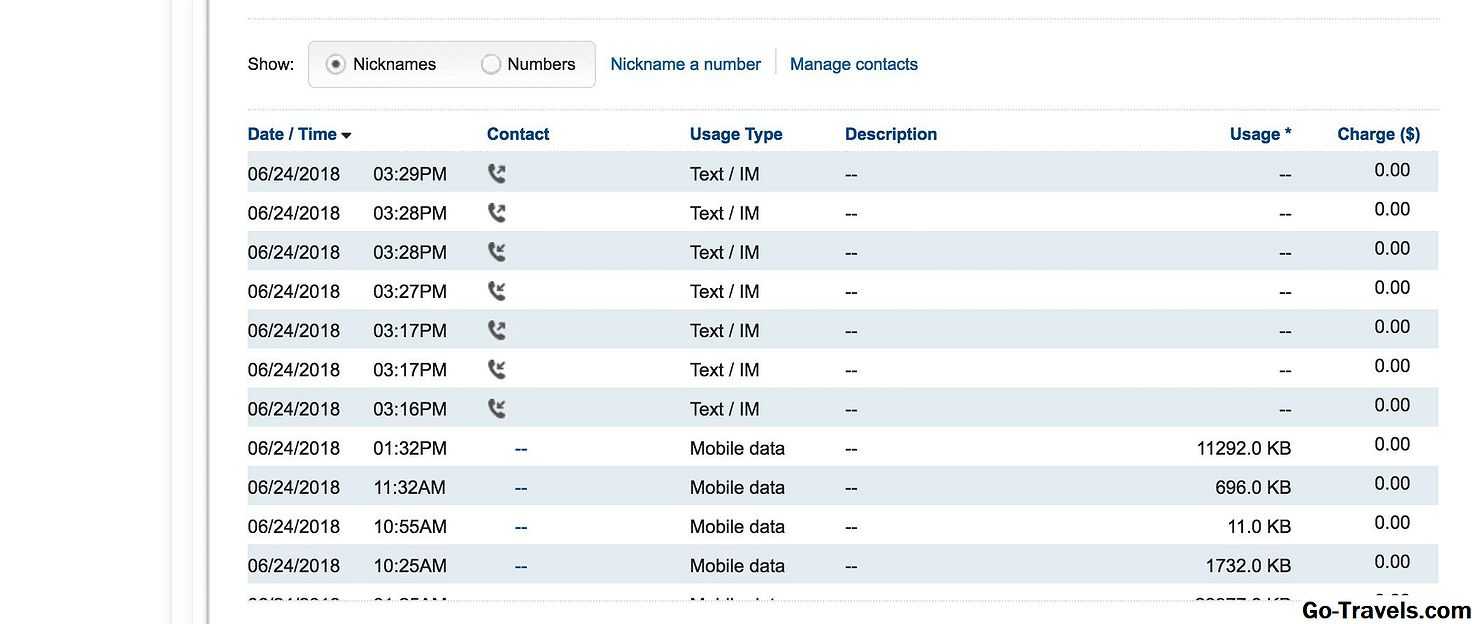Viewport: 1472px width, 624px height.
Task: Sort by the Contact column header
Action: [x=517, y=134]
